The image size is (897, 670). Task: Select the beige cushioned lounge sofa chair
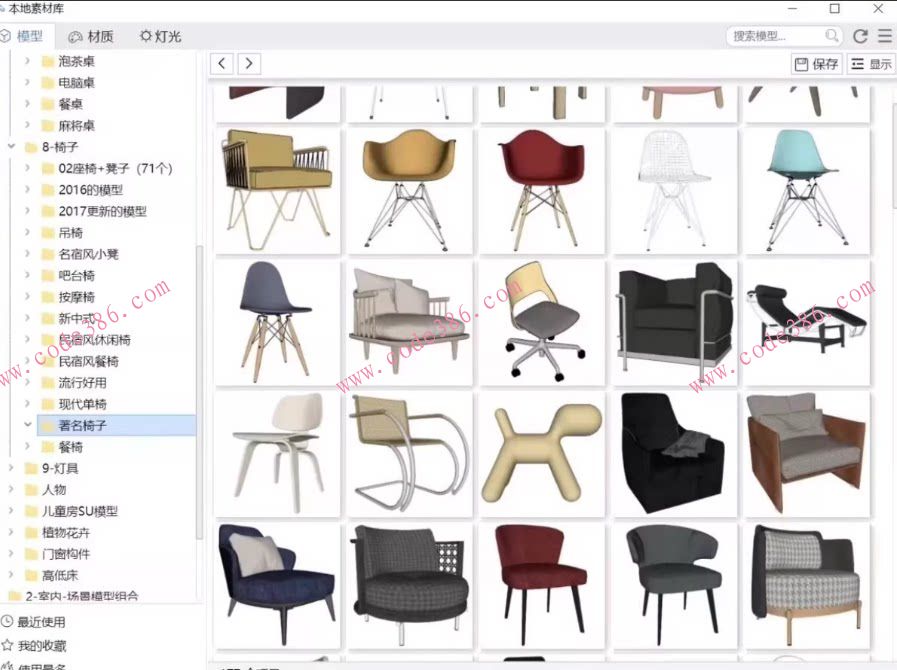(410, 323)
